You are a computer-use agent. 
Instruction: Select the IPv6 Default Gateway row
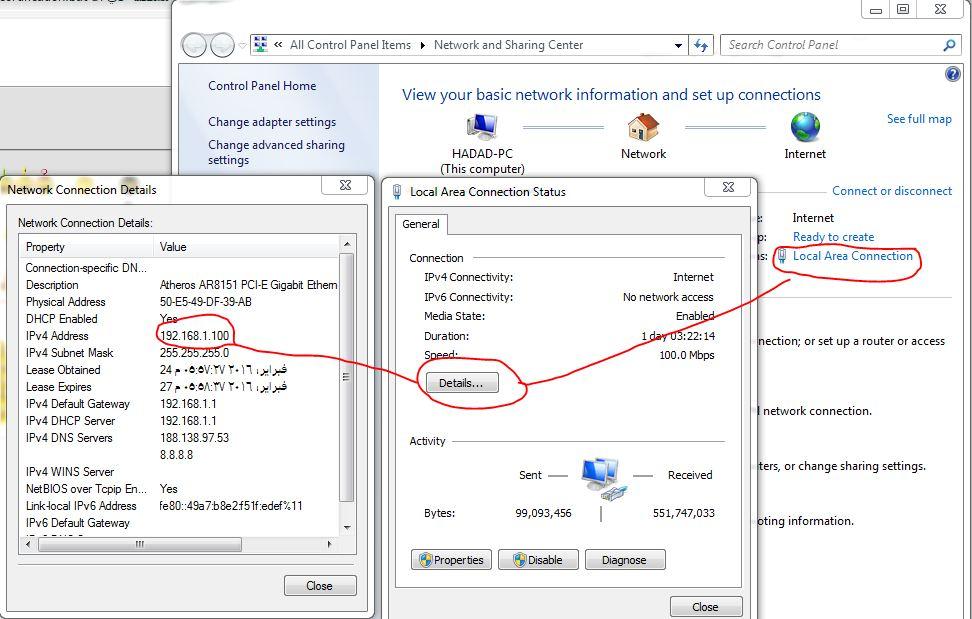[x=179, y=523]
